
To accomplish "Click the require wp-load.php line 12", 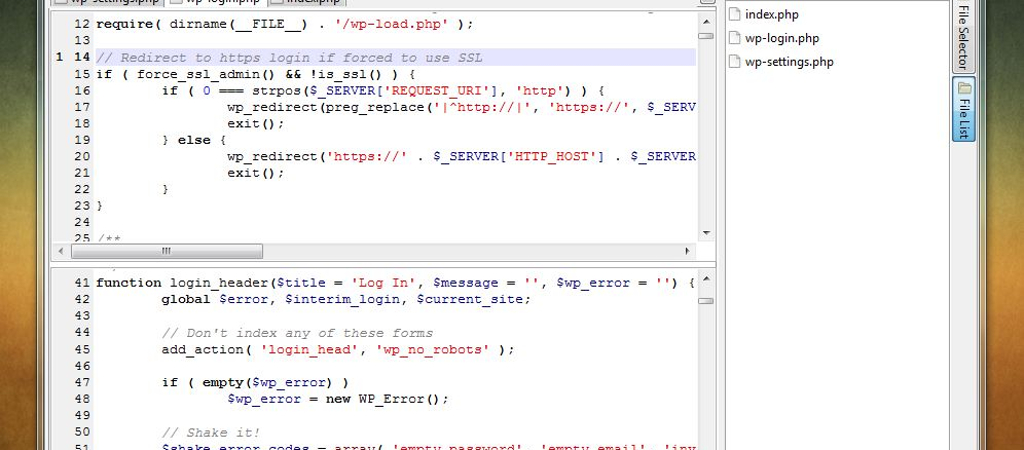I will (284, 24).
